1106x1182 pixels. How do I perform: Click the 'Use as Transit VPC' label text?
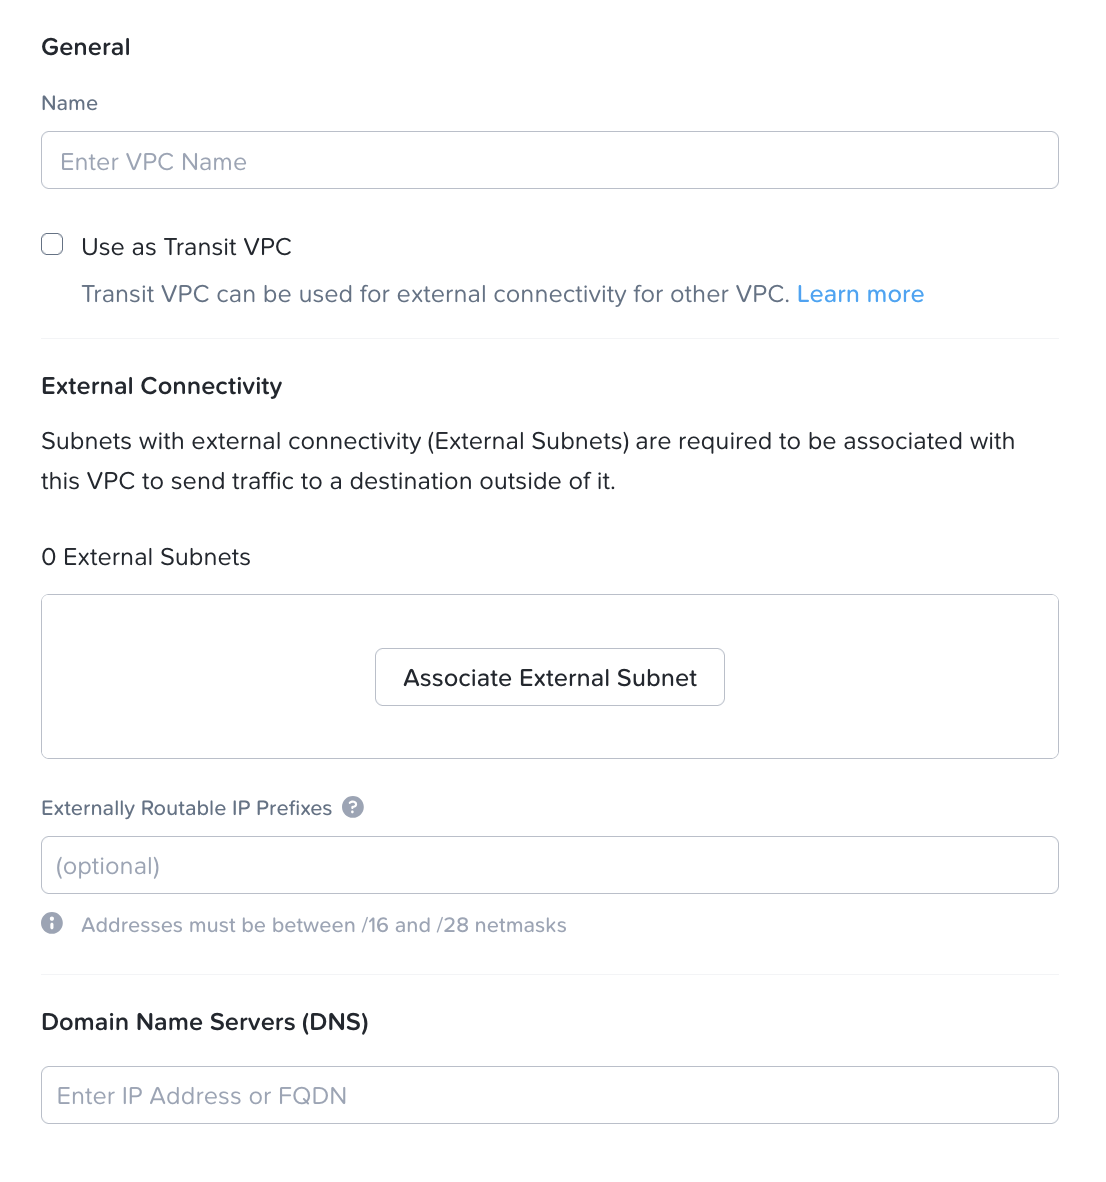pyautogui.click(x=186, y=247)
